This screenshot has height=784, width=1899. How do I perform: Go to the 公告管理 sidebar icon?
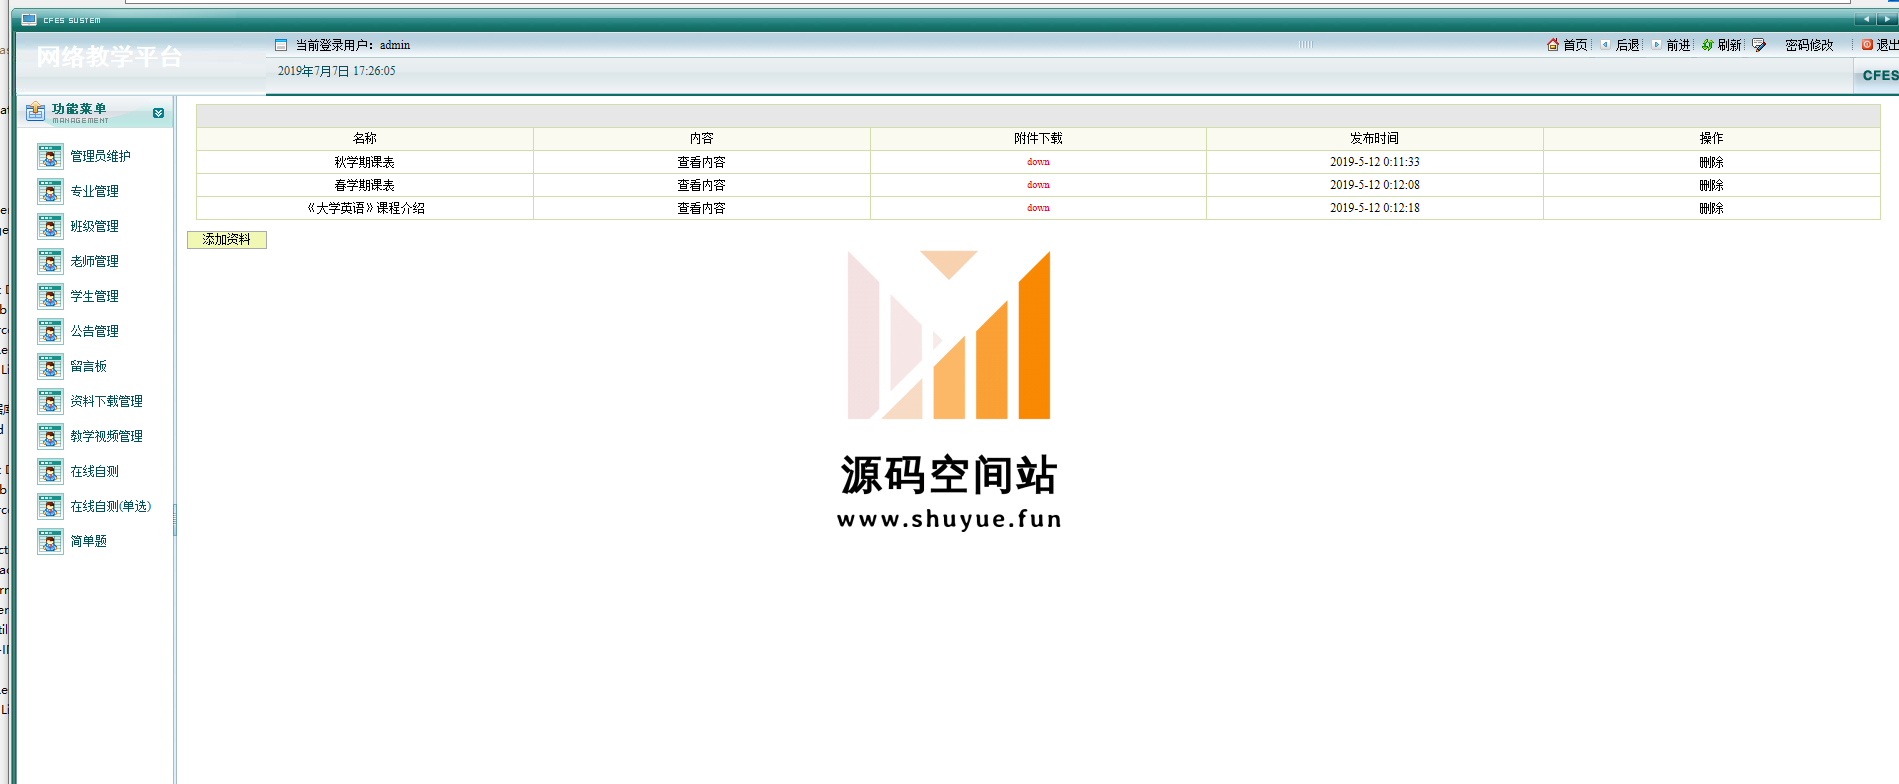click(50, 331)
